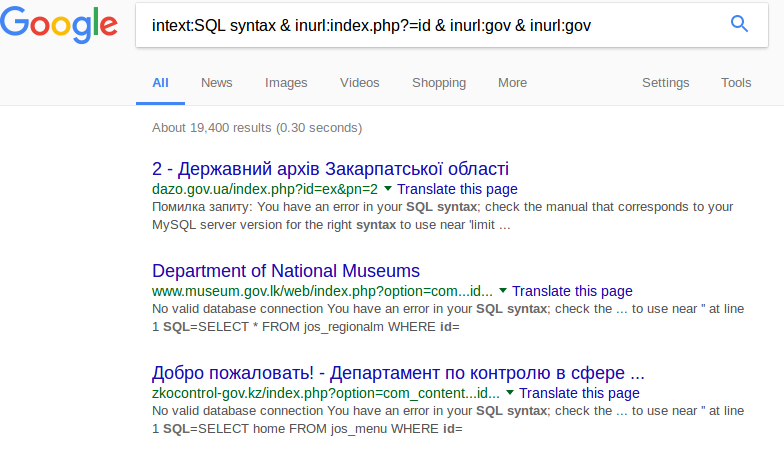Click the snippet with jos_menu WHERE id=
The height and width of the screenshot is (458, 784).
coord(448,420)
